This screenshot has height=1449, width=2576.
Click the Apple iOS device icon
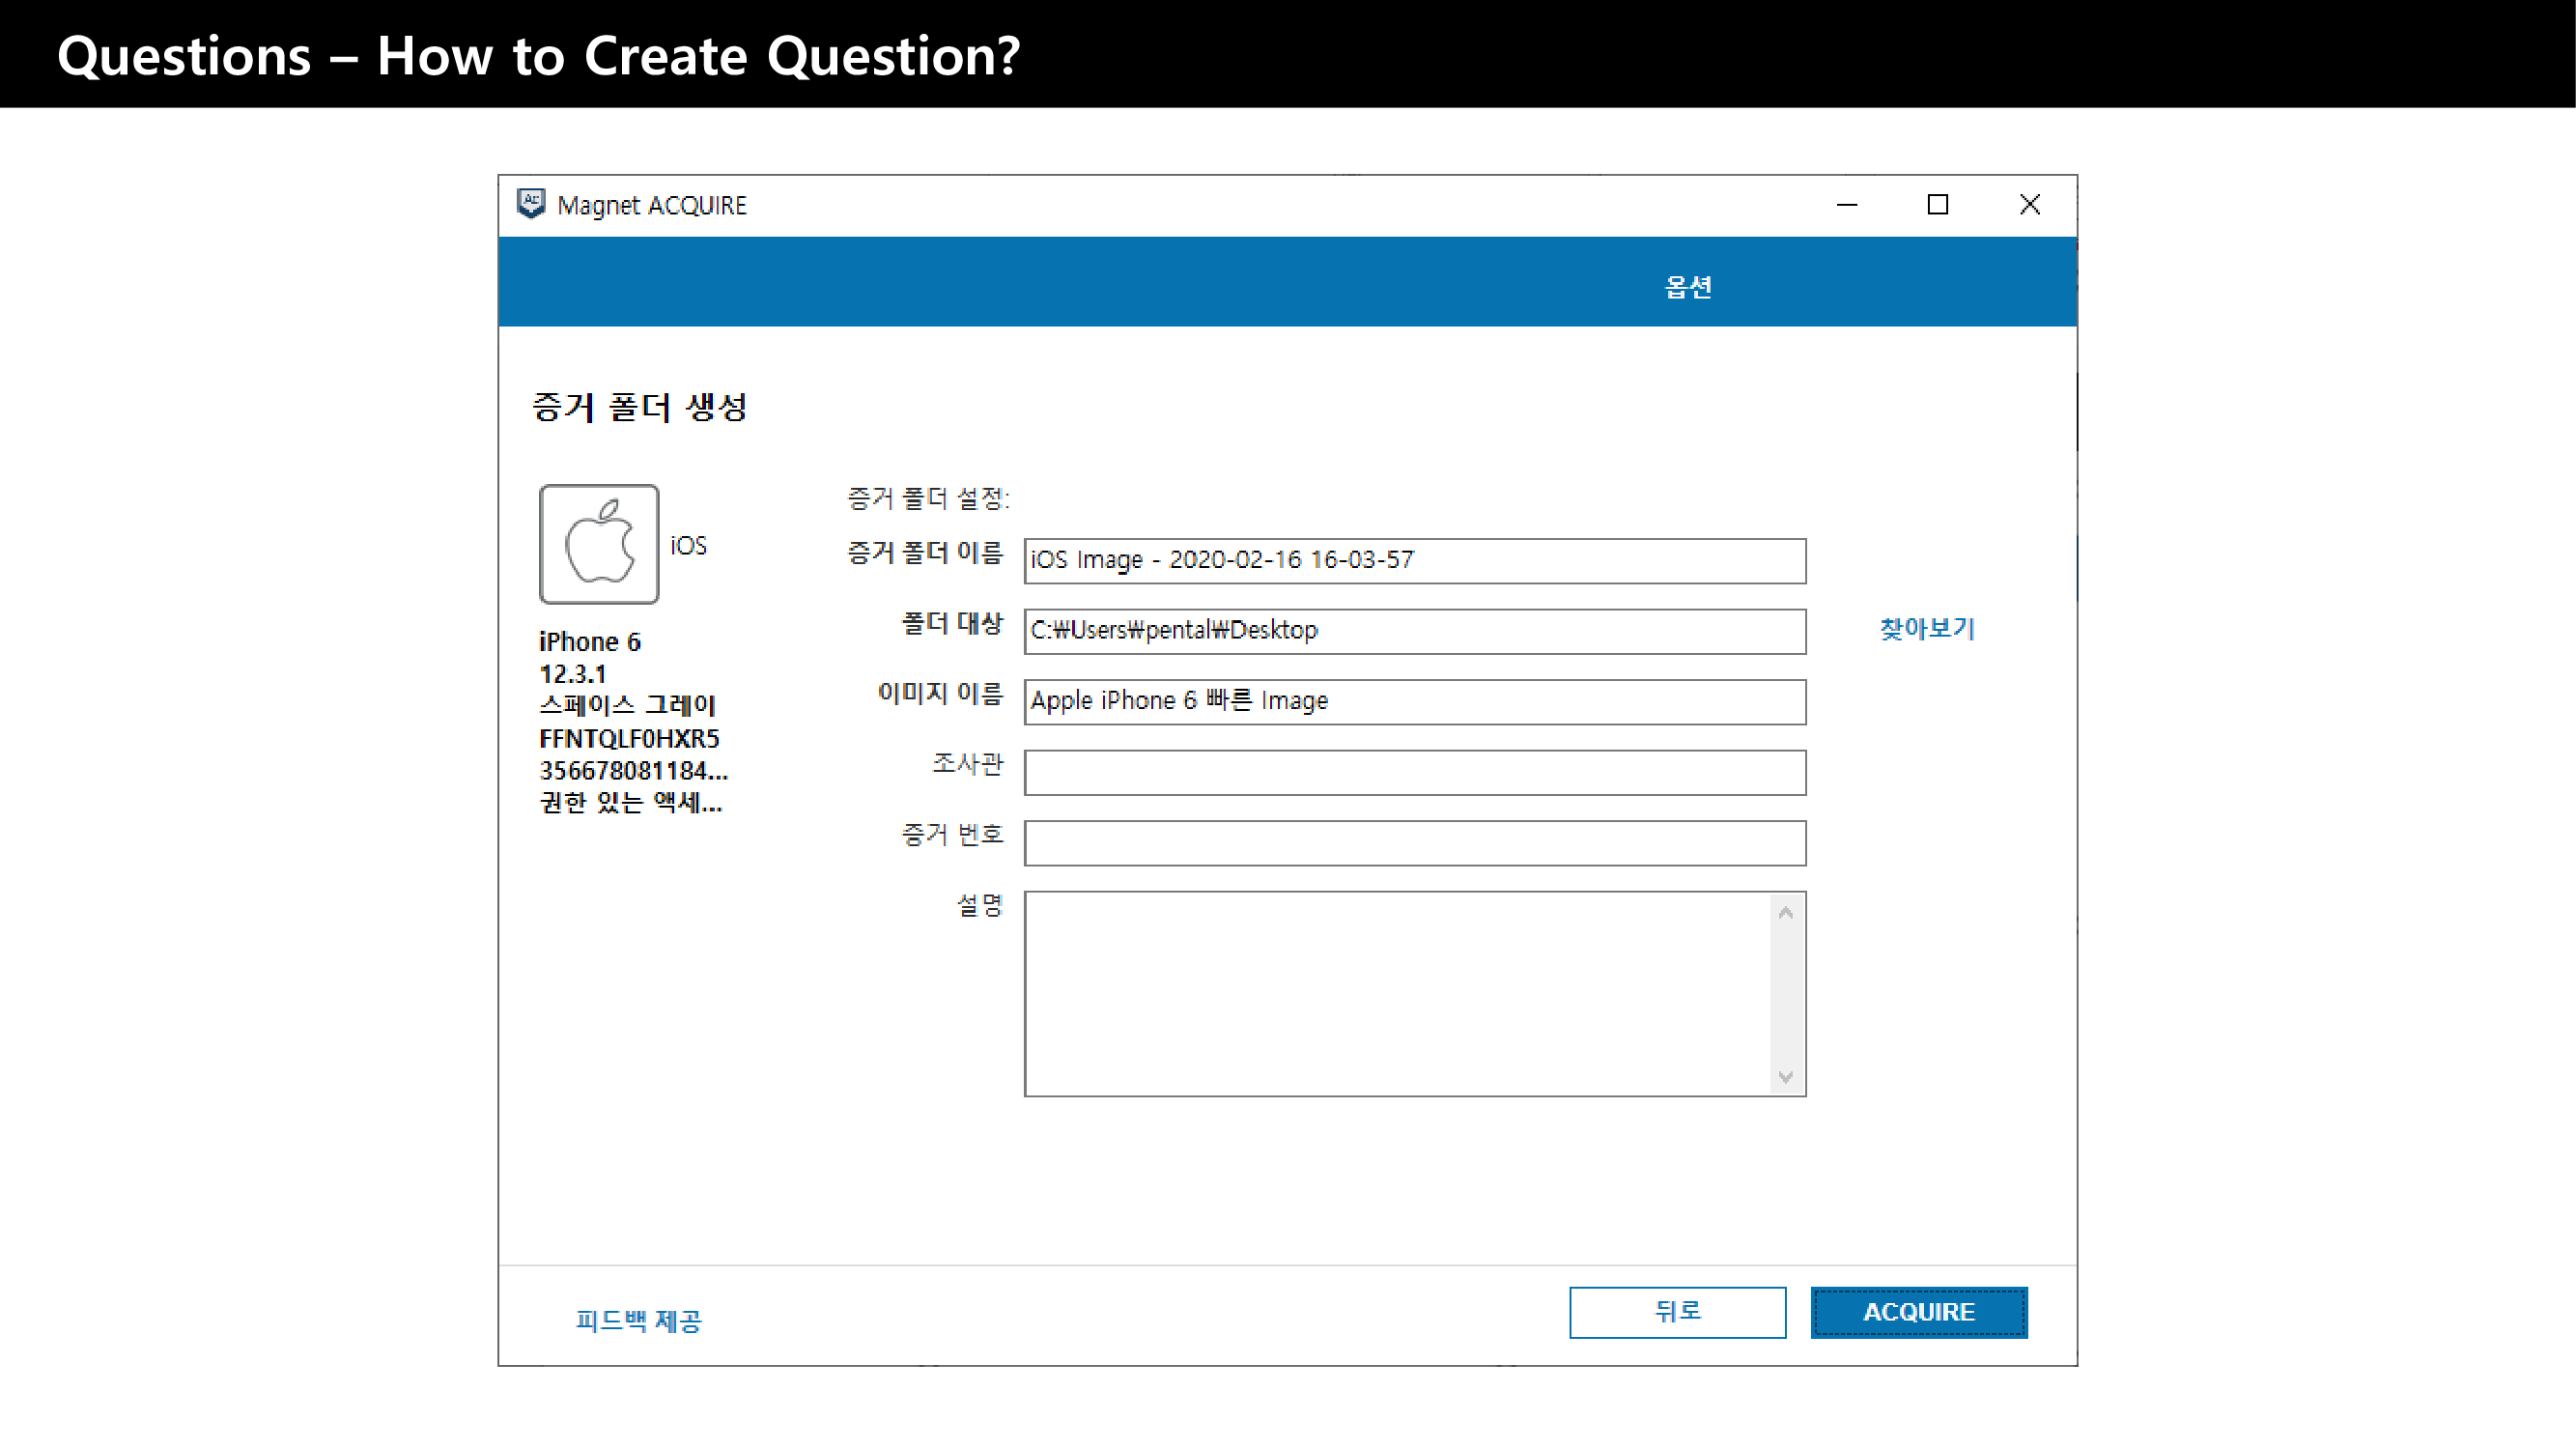[599, 544]
